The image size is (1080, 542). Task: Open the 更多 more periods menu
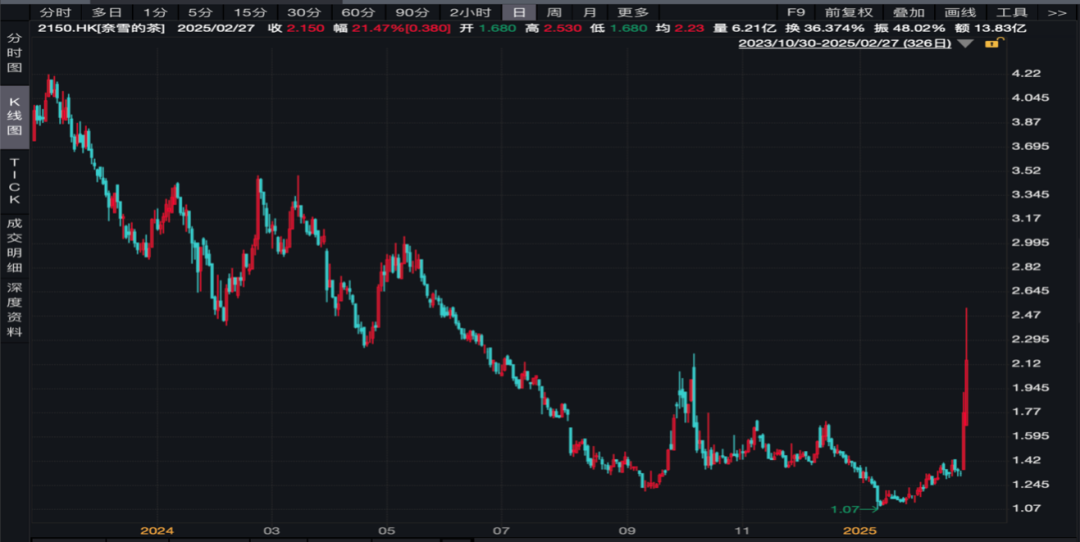[x=633, y=12]
